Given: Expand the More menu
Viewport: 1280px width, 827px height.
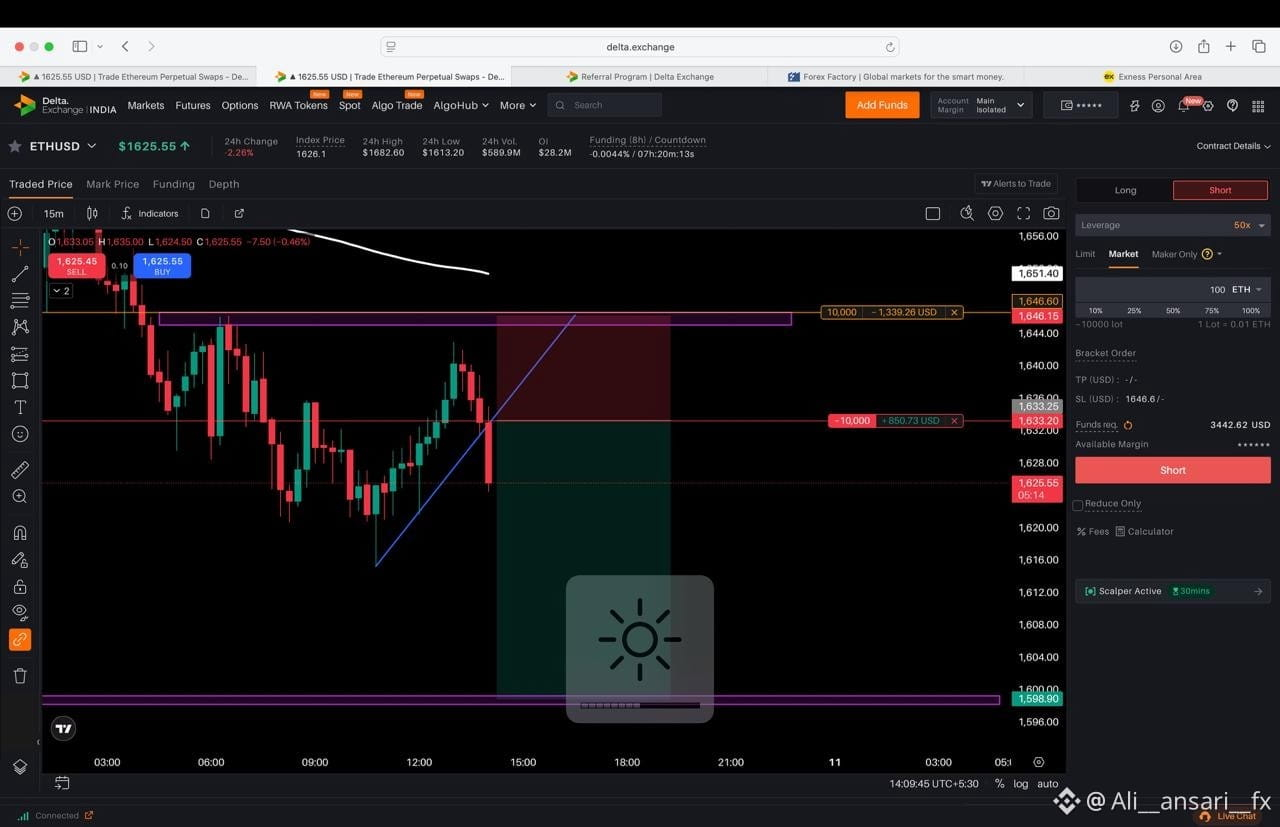Looking at the screenshot, I should (x=518, y=105).
